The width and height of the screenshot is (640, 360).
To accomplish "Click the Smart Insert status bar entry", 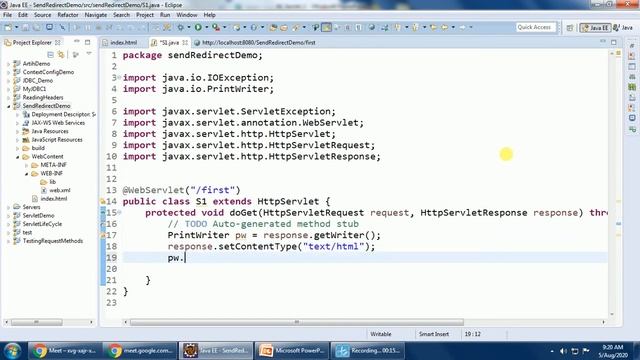I will point(433,334).
